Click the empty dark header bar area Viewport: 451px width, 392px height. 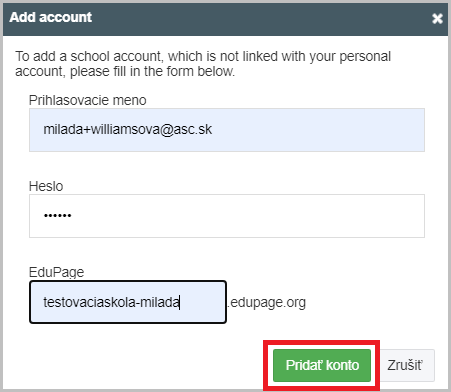coord(260,18)
